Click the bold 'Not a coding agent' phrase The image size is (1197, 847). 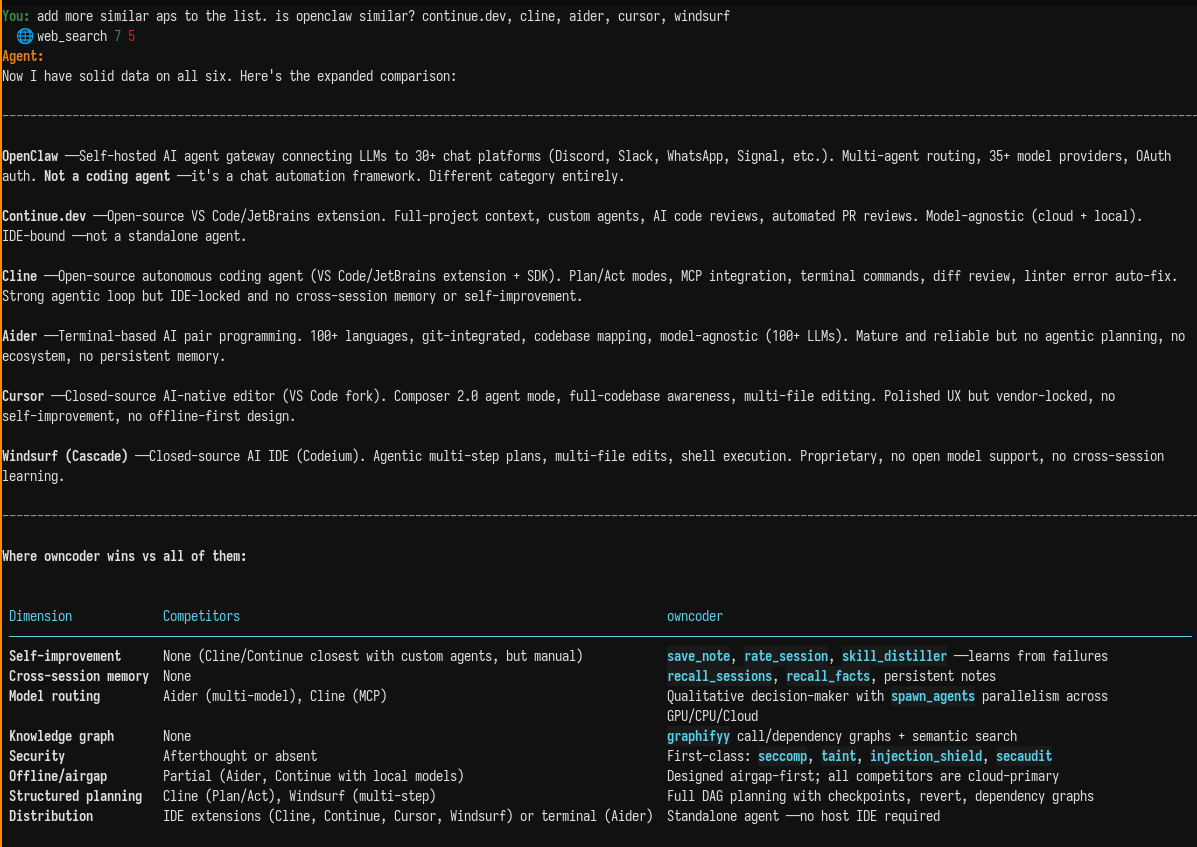[x=107, y=176]
